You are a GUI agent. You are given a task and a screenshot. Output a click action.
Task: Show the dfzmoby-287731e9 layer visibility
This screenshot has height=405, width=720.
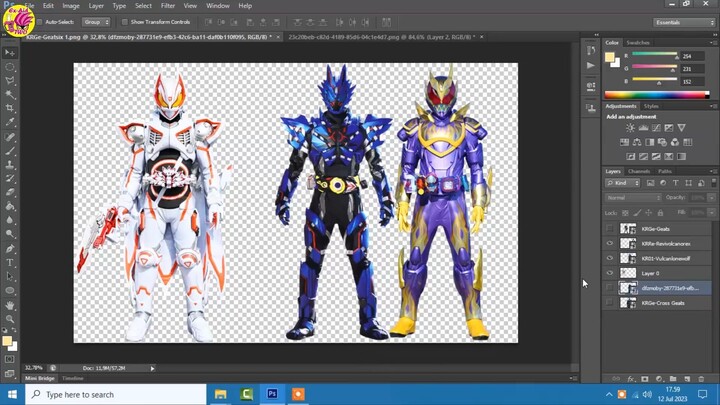(x=609, y=288)
